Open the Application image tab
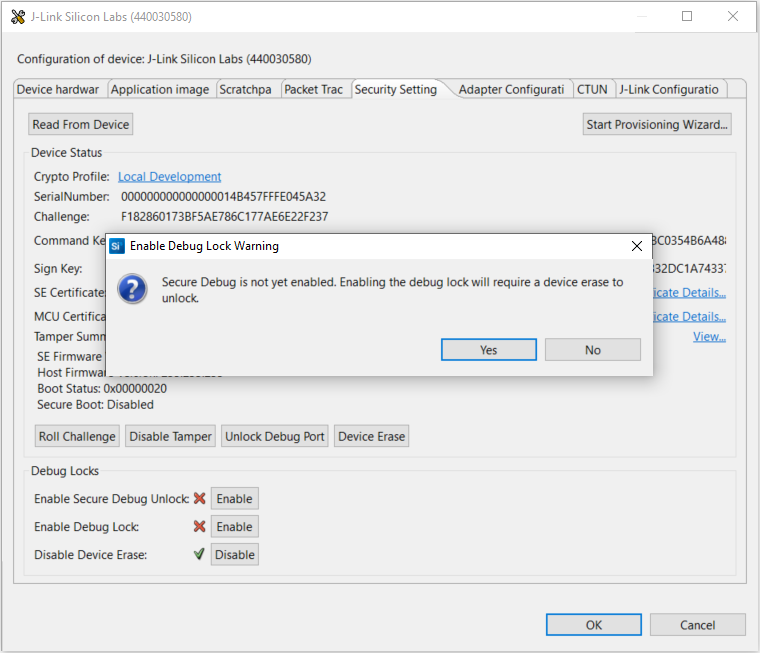The width and height of the screenshot is (760, 653). click(160, 89)
